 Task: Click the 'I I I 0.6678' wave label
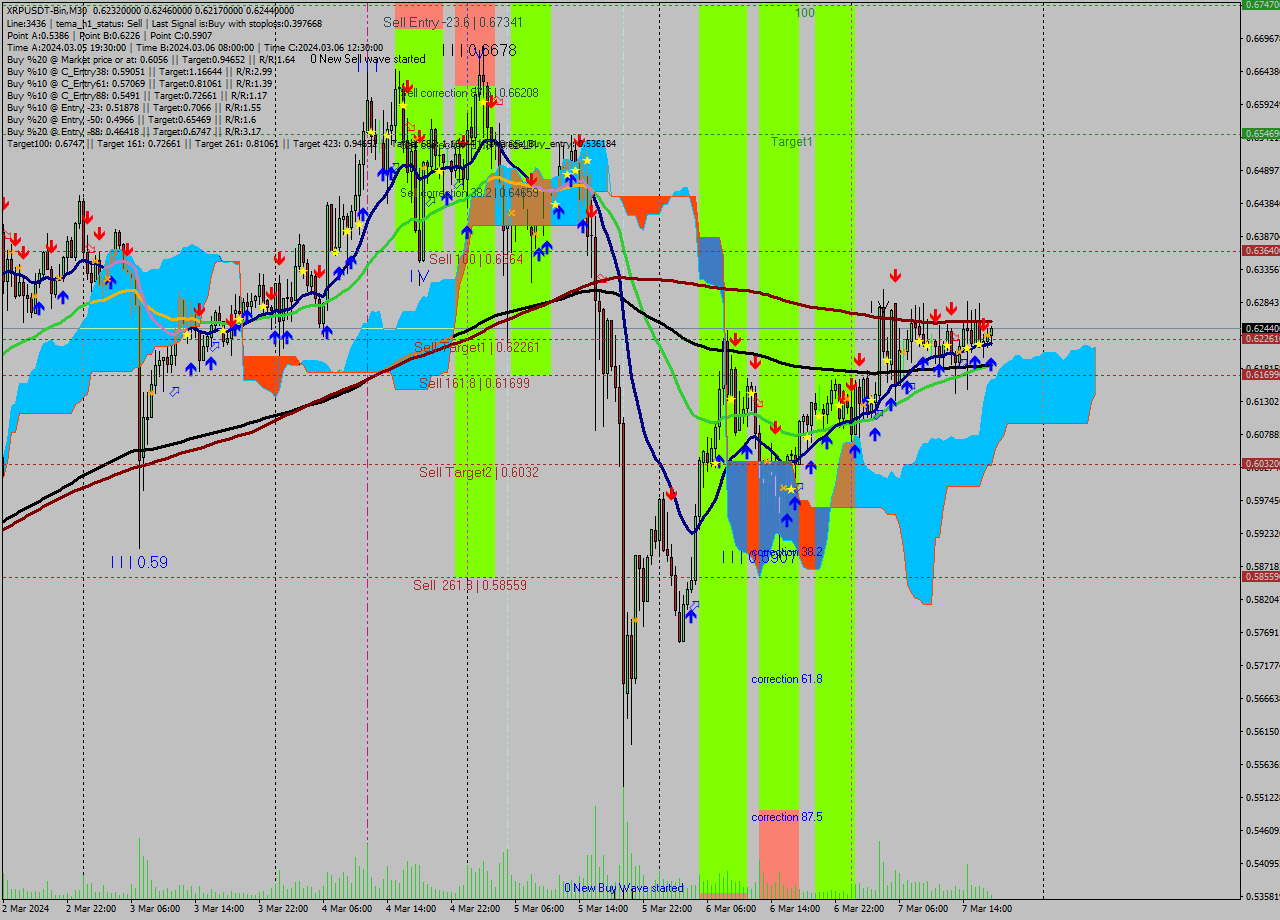479,49
